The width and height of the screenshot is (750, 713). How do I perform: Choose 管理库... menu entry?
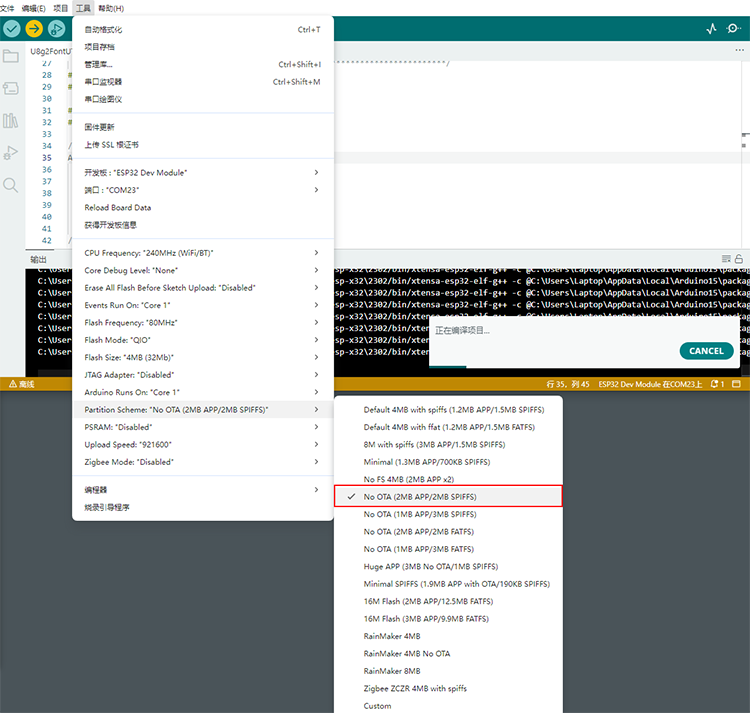click(202, 64)
